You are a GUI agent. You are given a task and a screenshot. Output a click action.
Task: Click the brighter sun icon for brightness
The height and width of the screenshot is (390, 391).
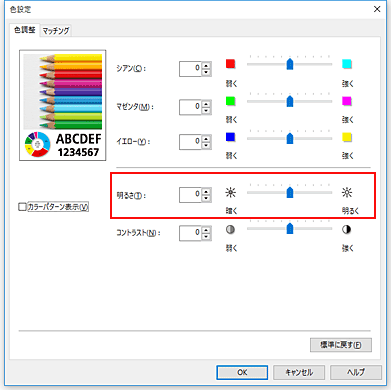347,192
